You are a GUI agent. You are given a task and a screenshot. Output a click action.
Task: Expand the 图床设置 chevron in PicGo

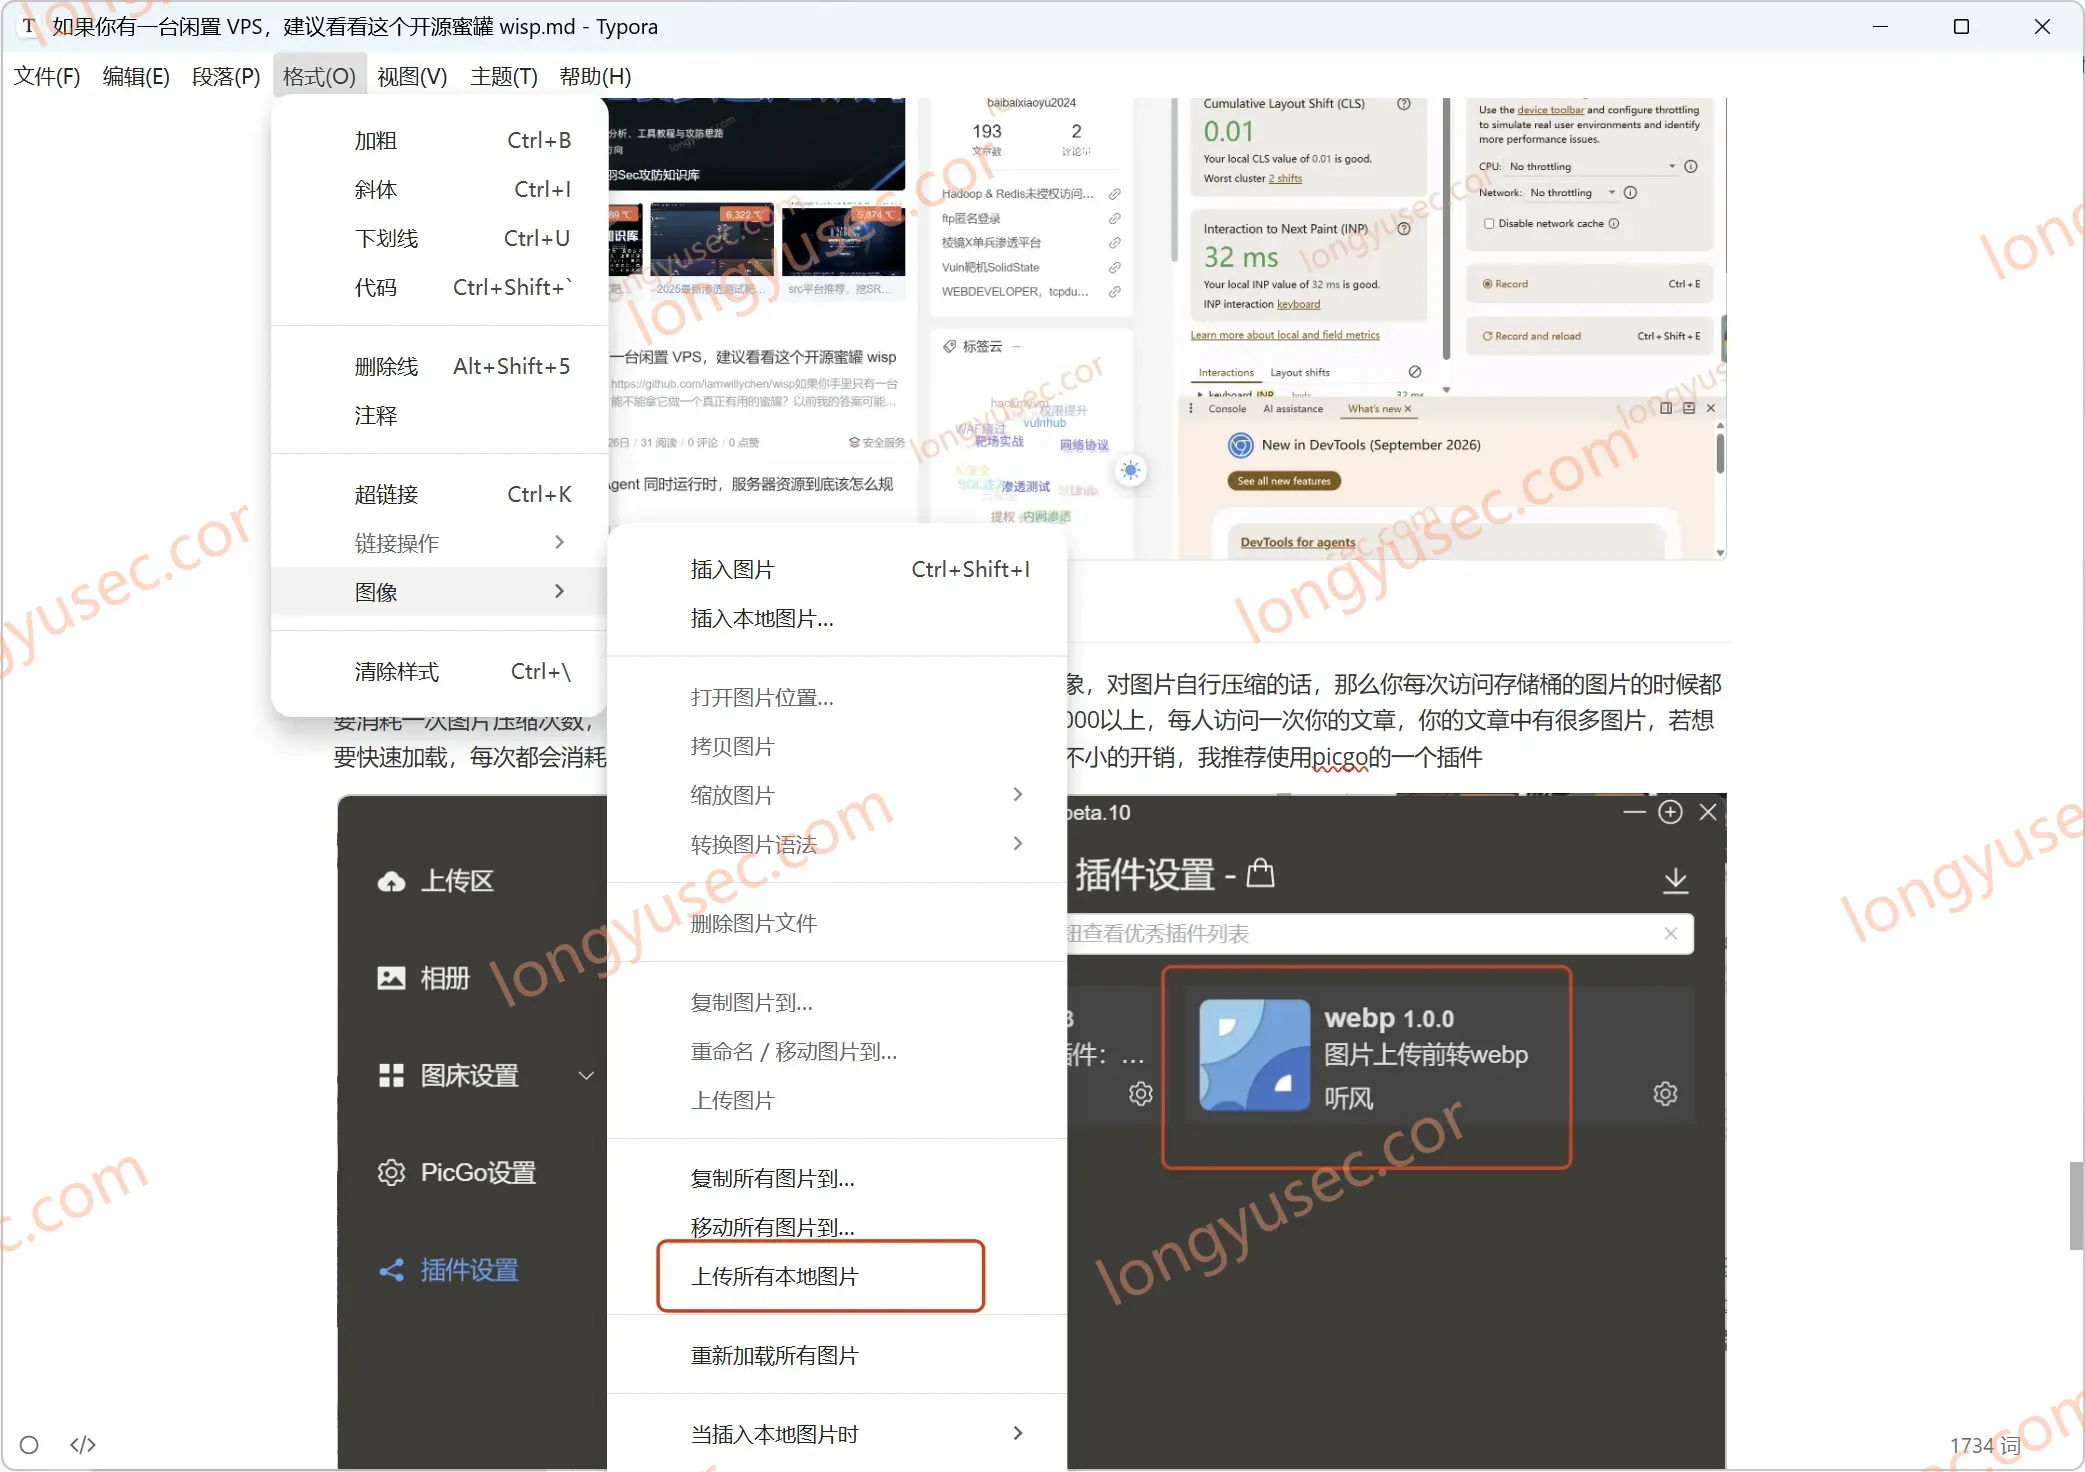pos(586,1075)
